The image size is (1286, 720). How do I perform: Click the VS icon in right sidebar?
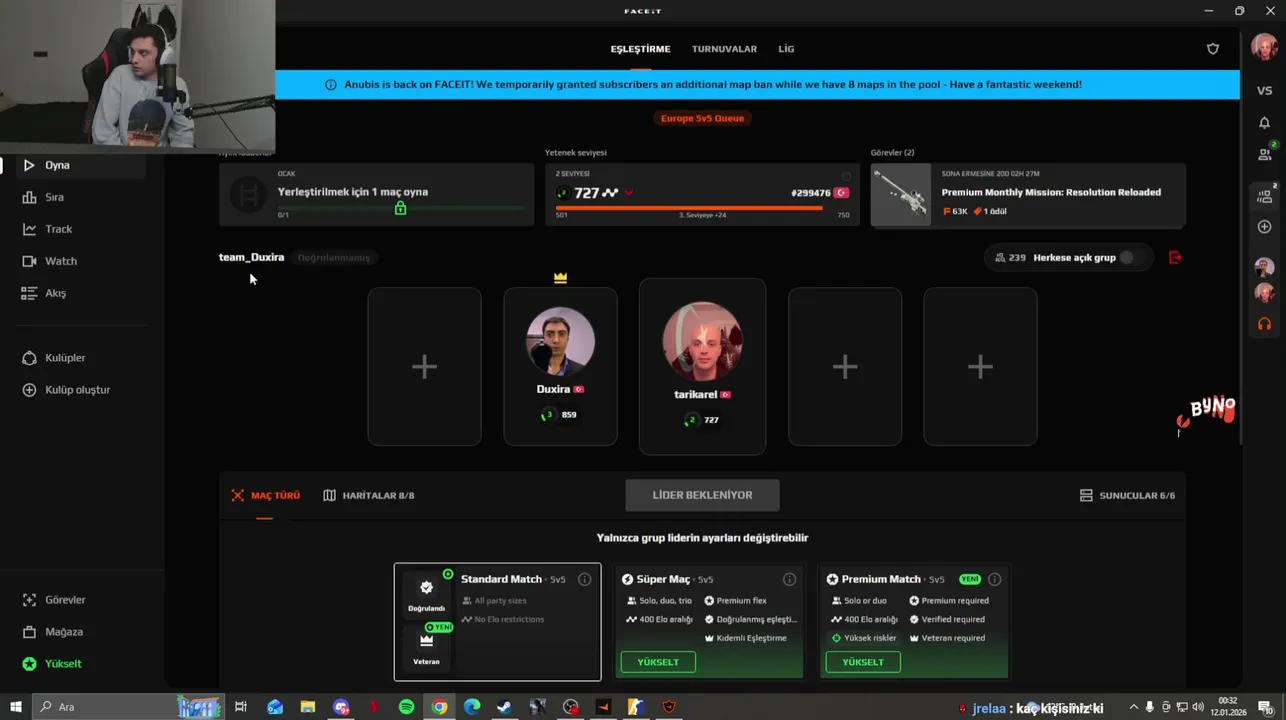pos(1264,91)
